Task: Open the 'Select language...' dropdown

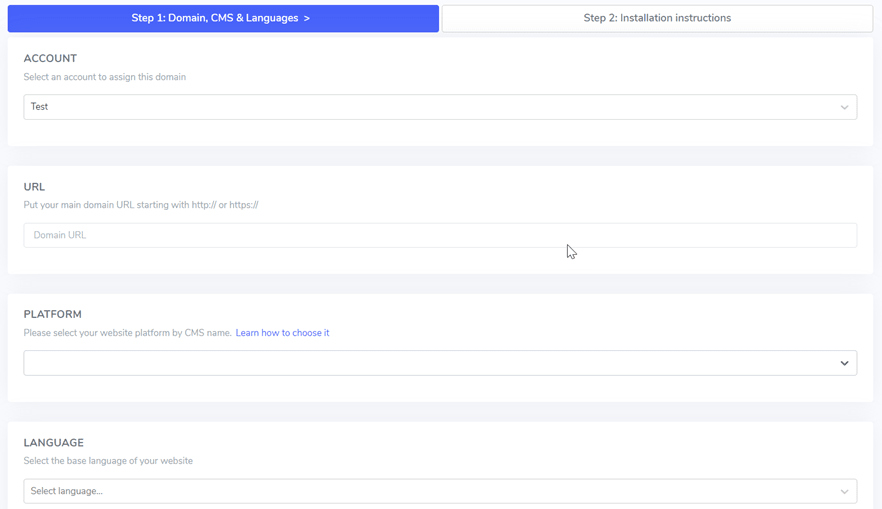Action: (x=440, y=491)
